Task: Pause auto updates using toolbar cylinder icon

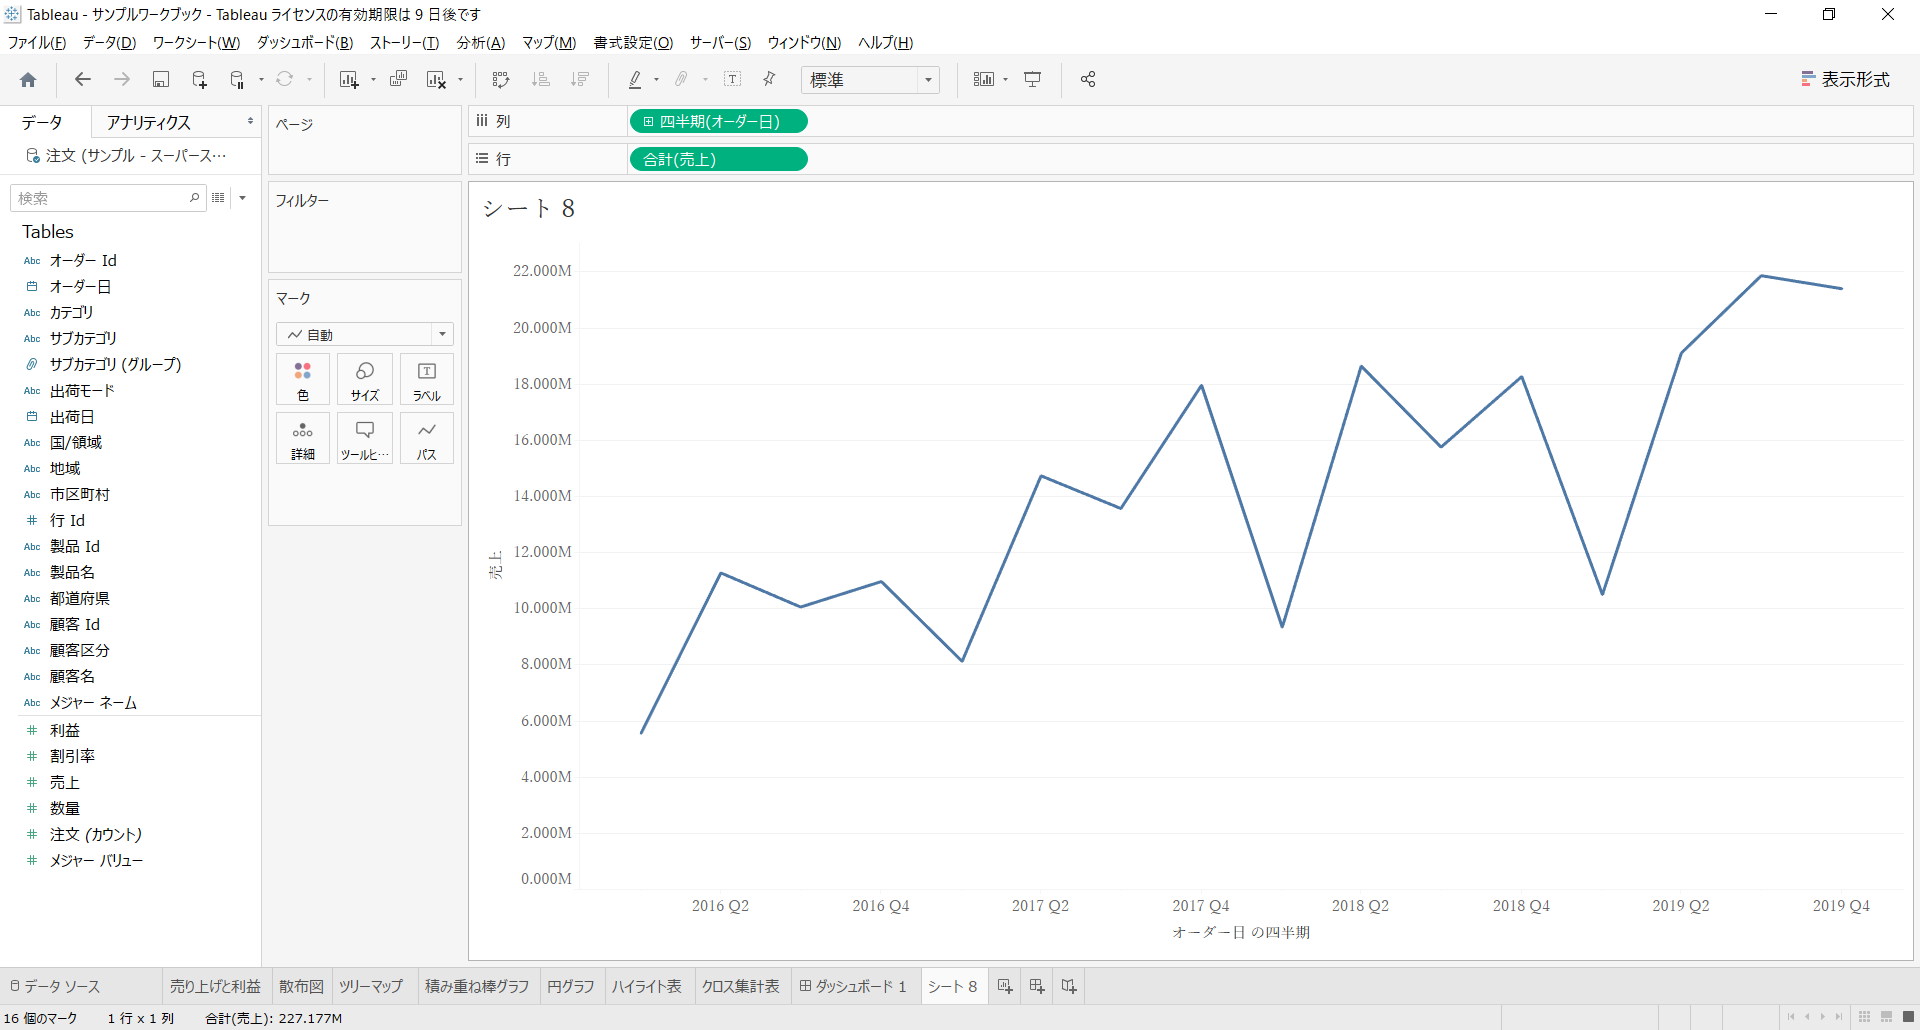Action: pos(238,80)
